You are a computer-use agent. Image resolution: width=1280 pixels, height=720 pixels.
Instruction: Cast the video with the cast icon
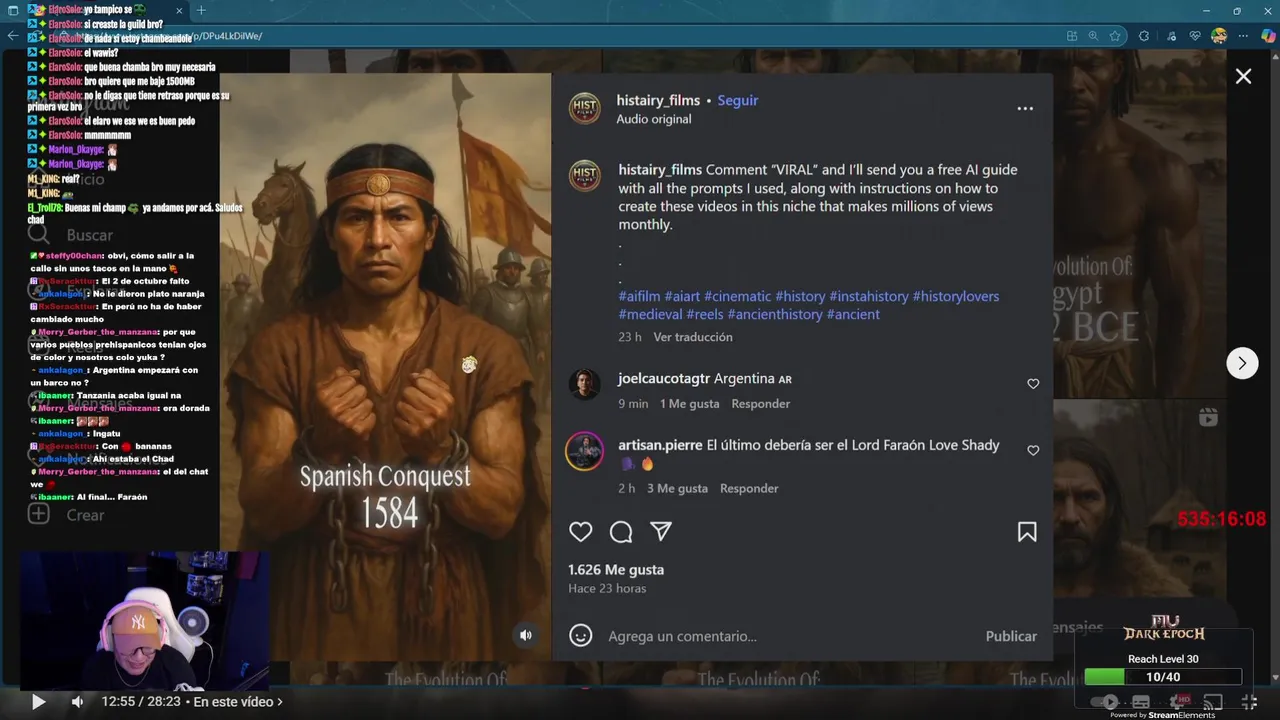pos(1213,702)
